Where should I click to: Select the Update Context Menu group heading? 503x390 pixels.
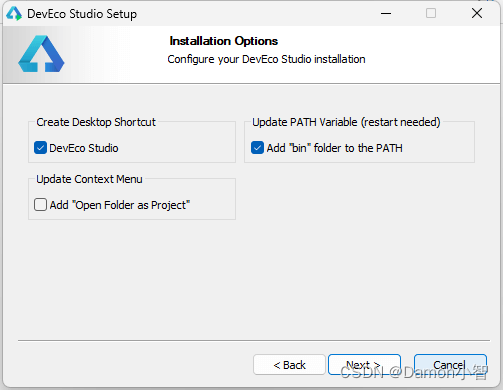89,179
